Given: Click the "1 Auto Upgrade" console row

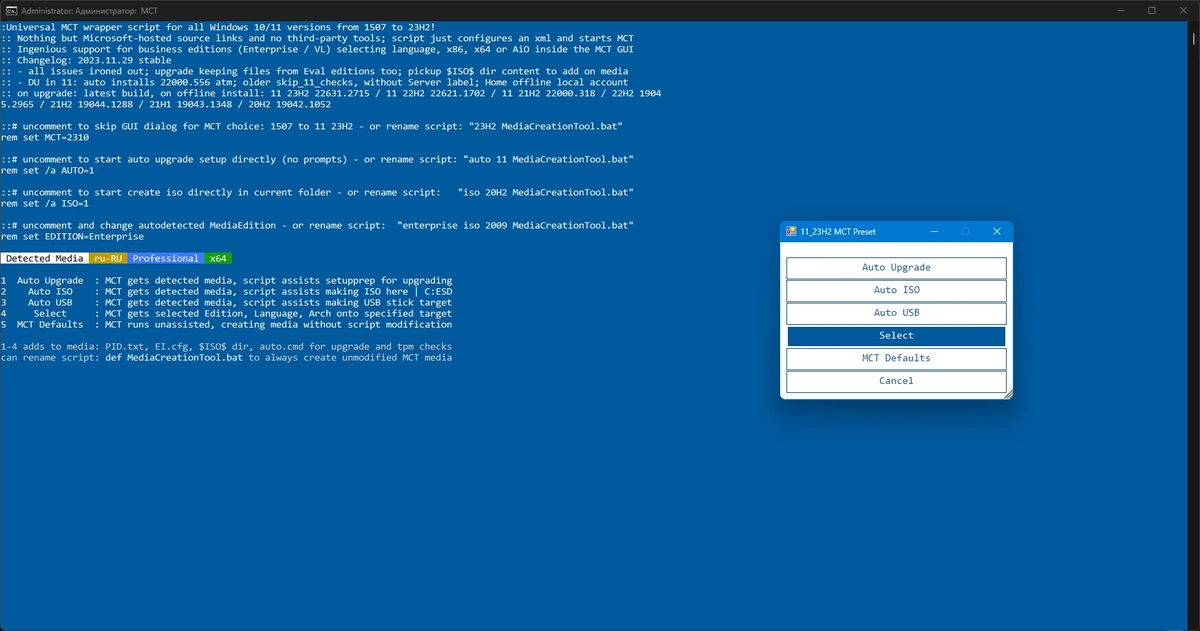Looking at the screenshot, I should [227, 281].
